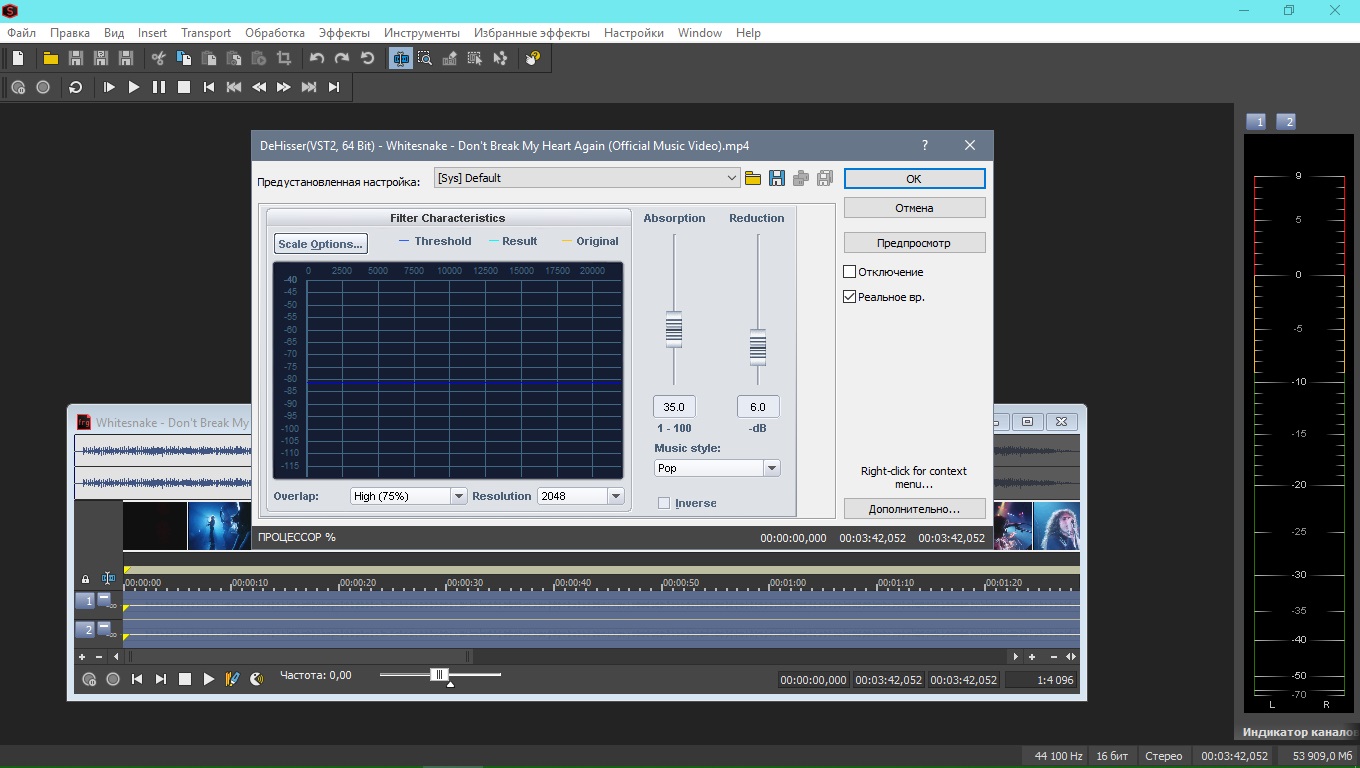Save the preset with the floppy disk icon
Screen dimensions: 1360x768
[x=776, y=178]
